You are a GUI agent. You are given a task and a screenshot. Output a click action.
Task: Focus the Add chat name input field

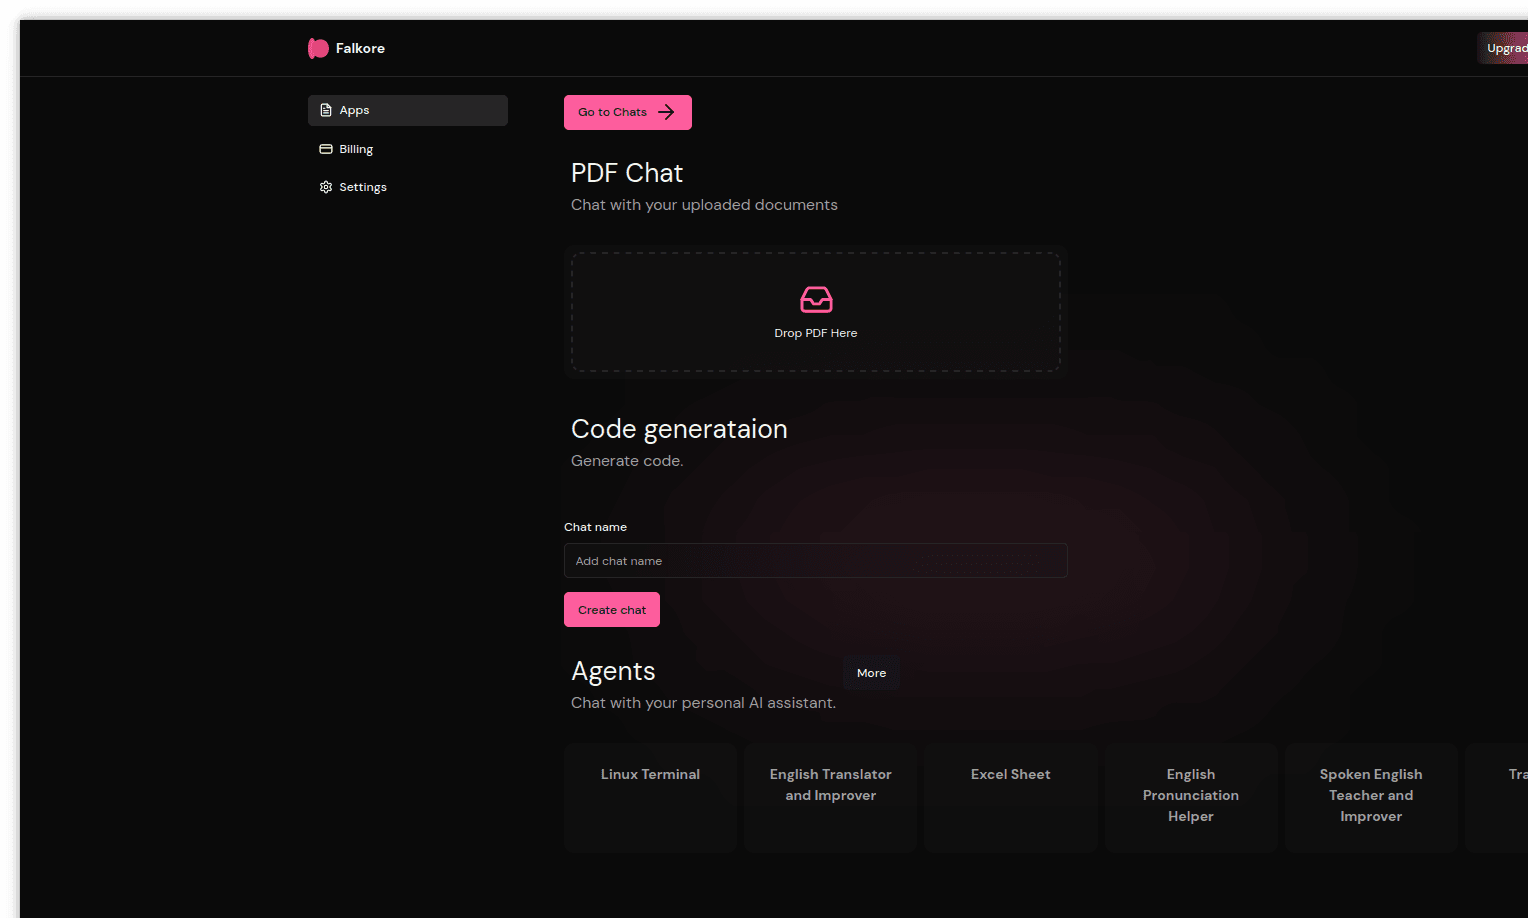click(x=816, y=561)
